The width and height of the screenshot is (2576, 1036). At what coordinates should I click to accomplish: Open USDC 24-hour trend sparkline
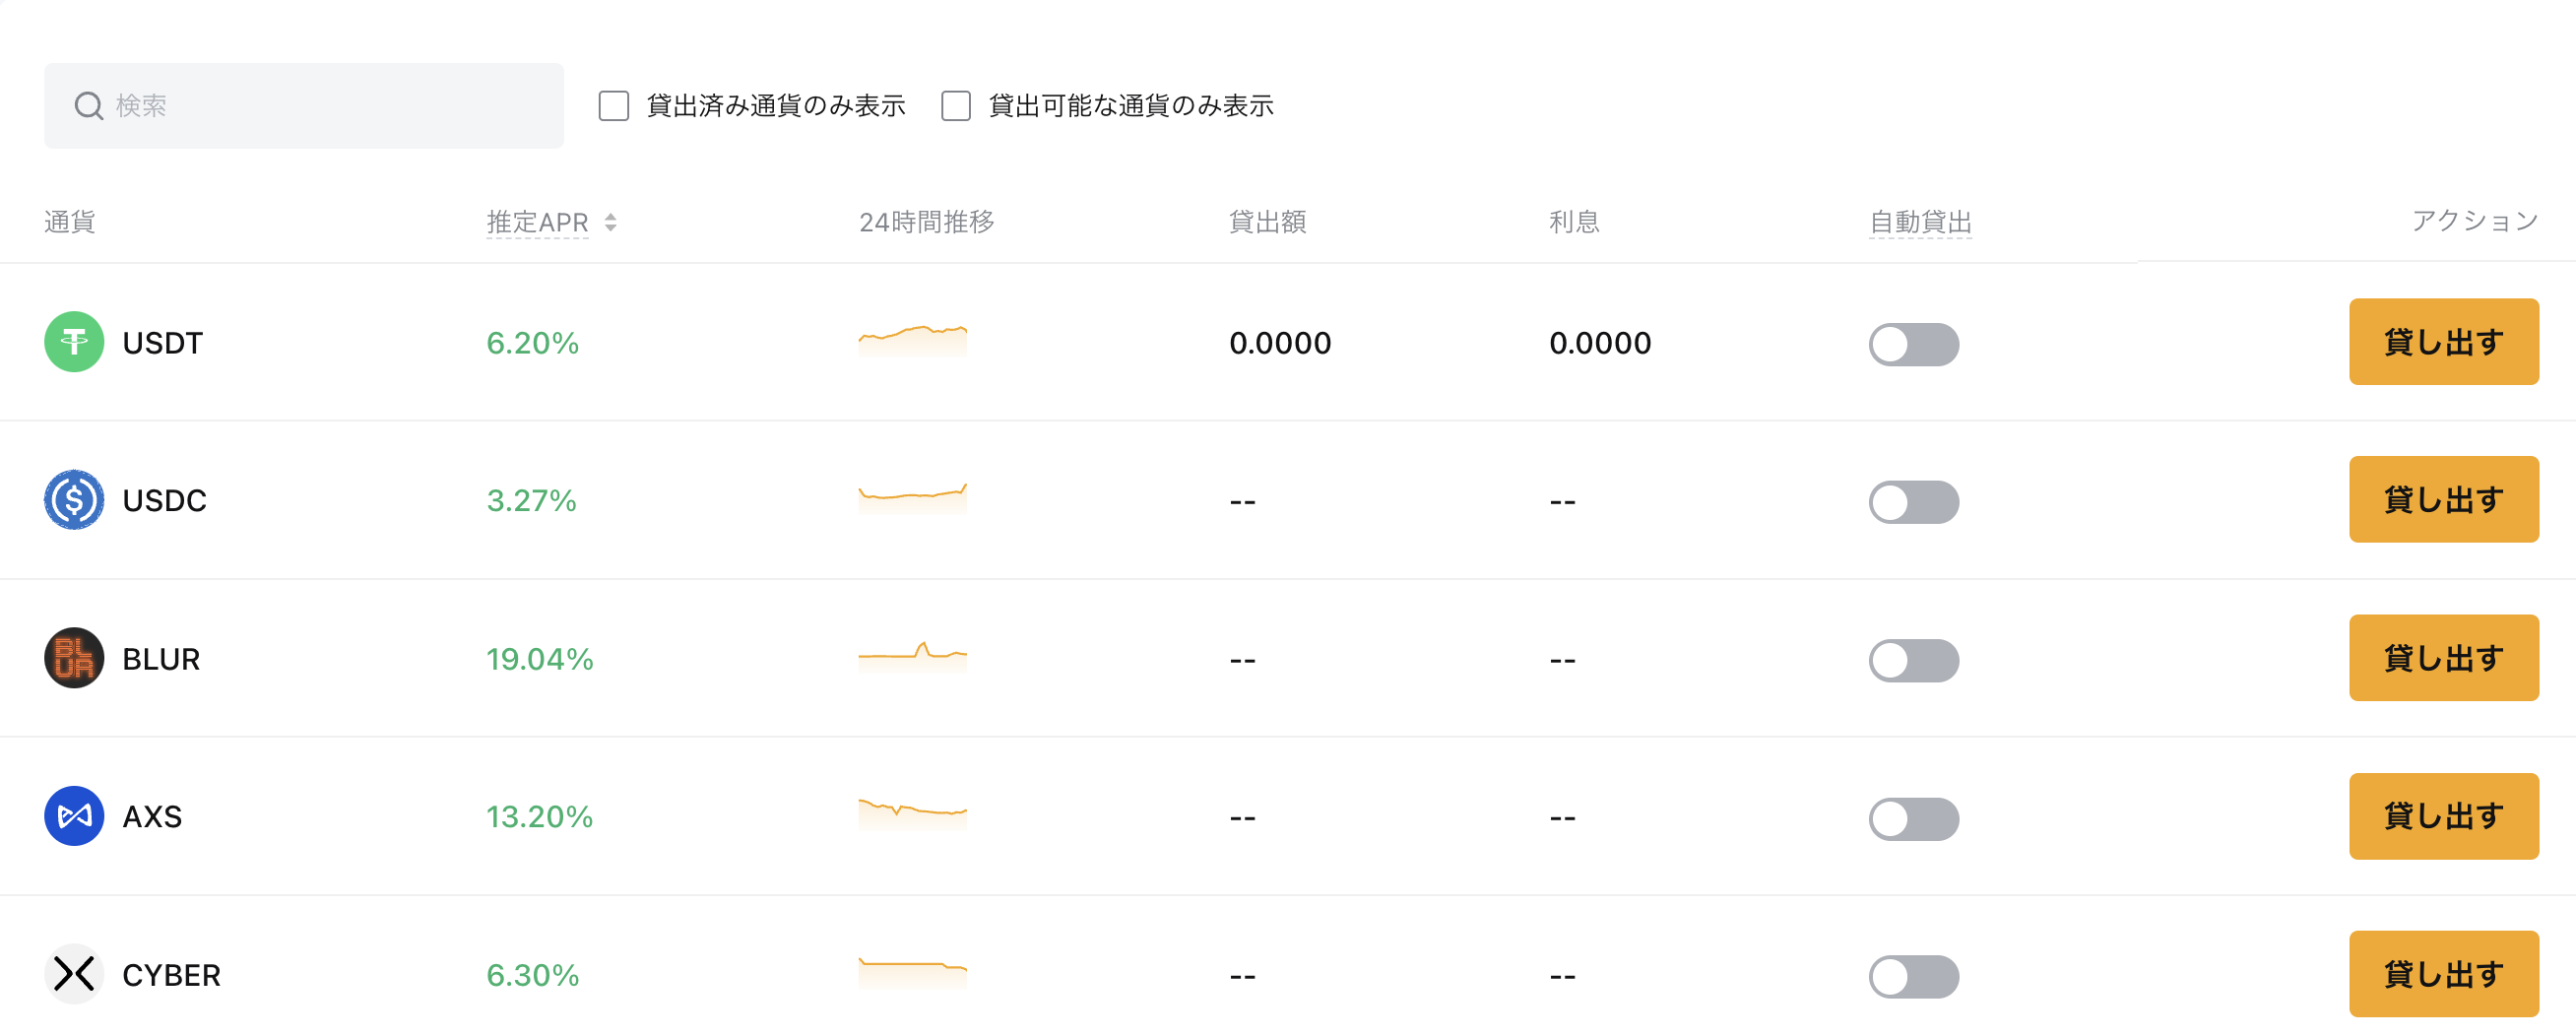point(913,498)
